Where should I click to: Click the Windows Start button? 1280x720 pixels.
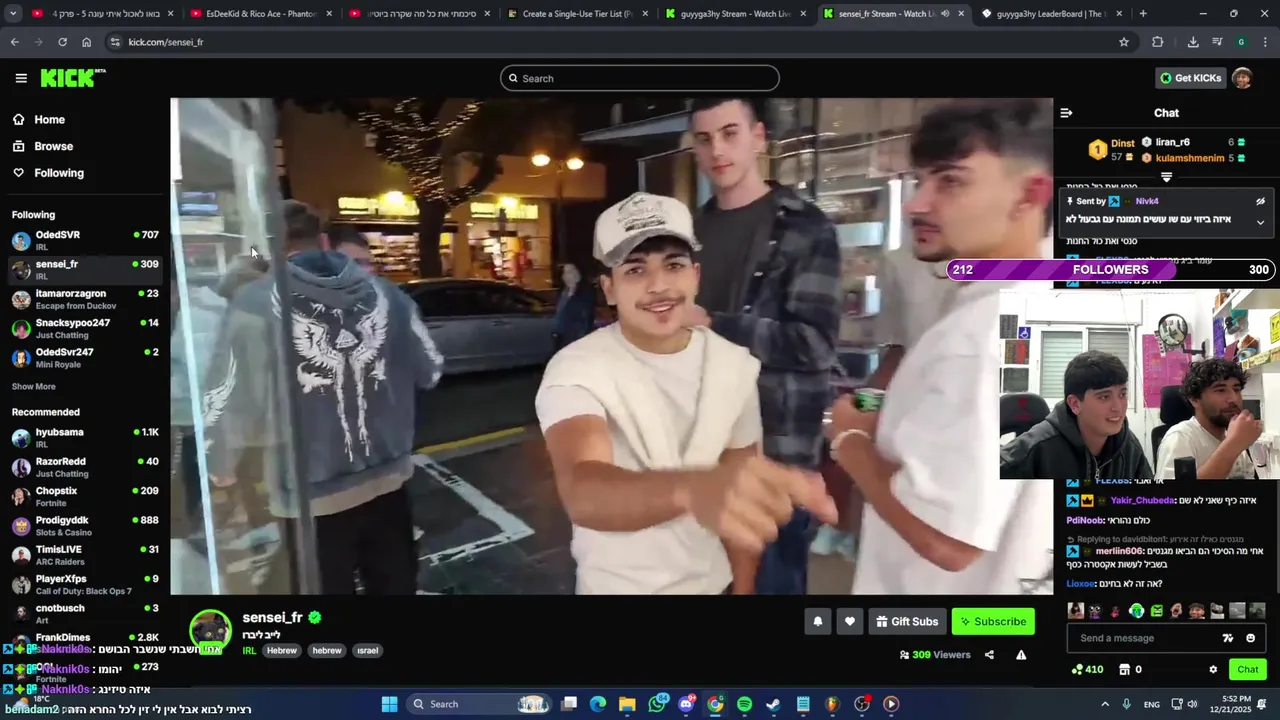[x=389, y=704]
